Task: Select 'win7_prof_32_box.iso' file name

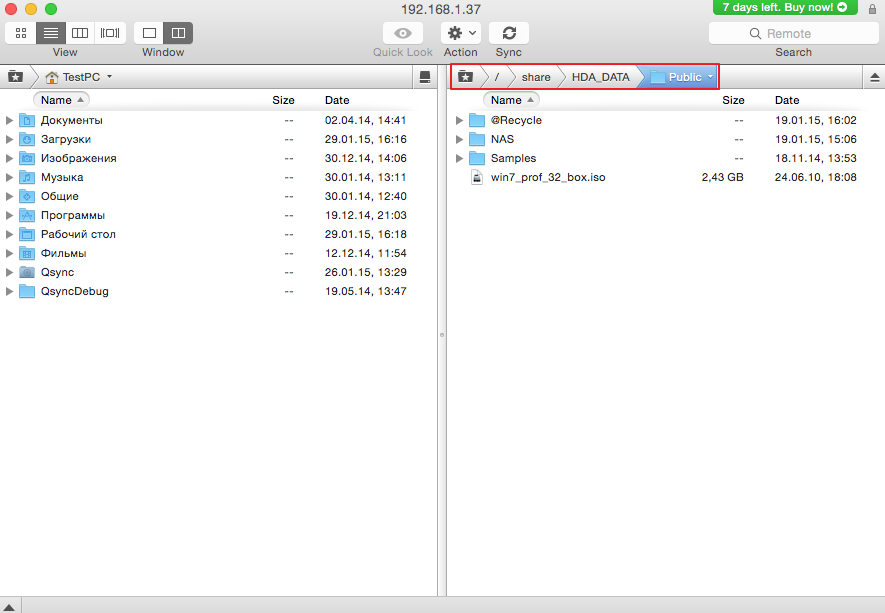Action: tap(547, 177)
